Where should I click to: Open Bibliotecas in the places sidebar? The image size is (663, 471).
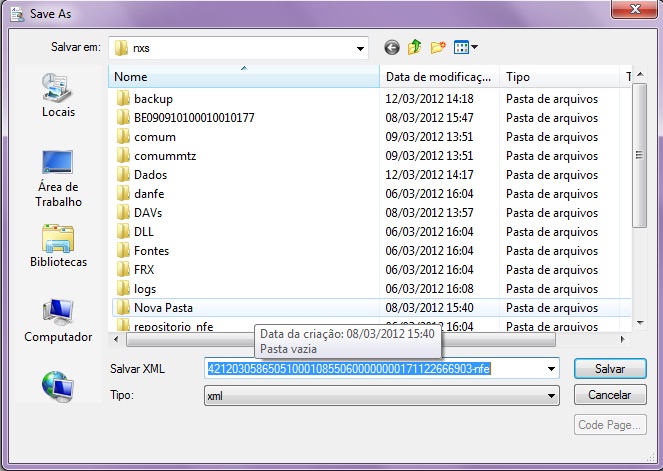(58, 245)
